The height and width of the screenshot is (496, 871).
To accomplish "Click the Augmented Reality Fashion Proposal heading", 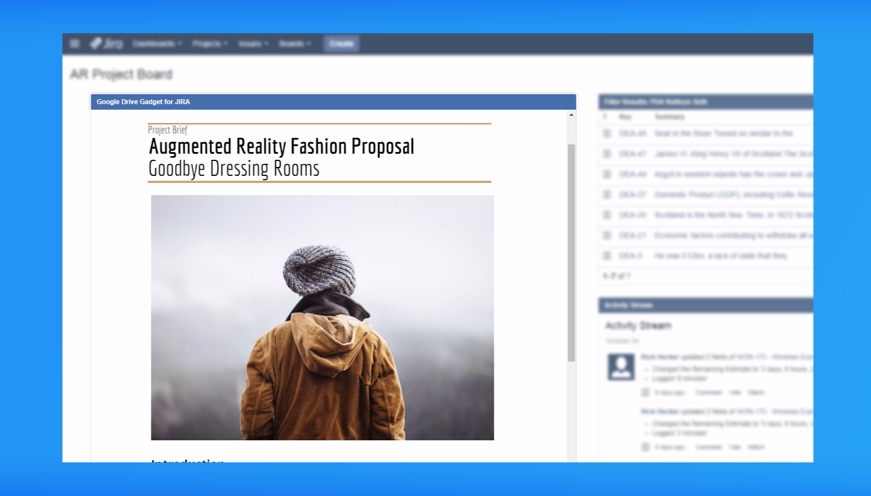I will (281, 147).
